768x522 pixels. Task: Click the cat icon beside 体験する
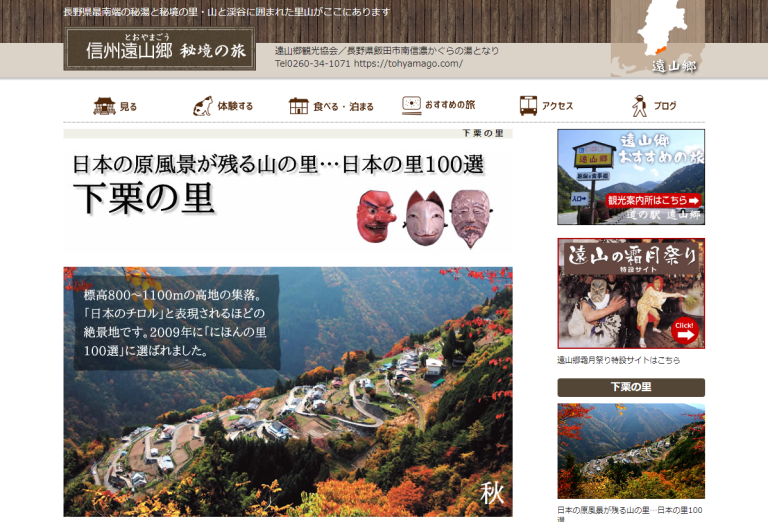click(203, 106)
